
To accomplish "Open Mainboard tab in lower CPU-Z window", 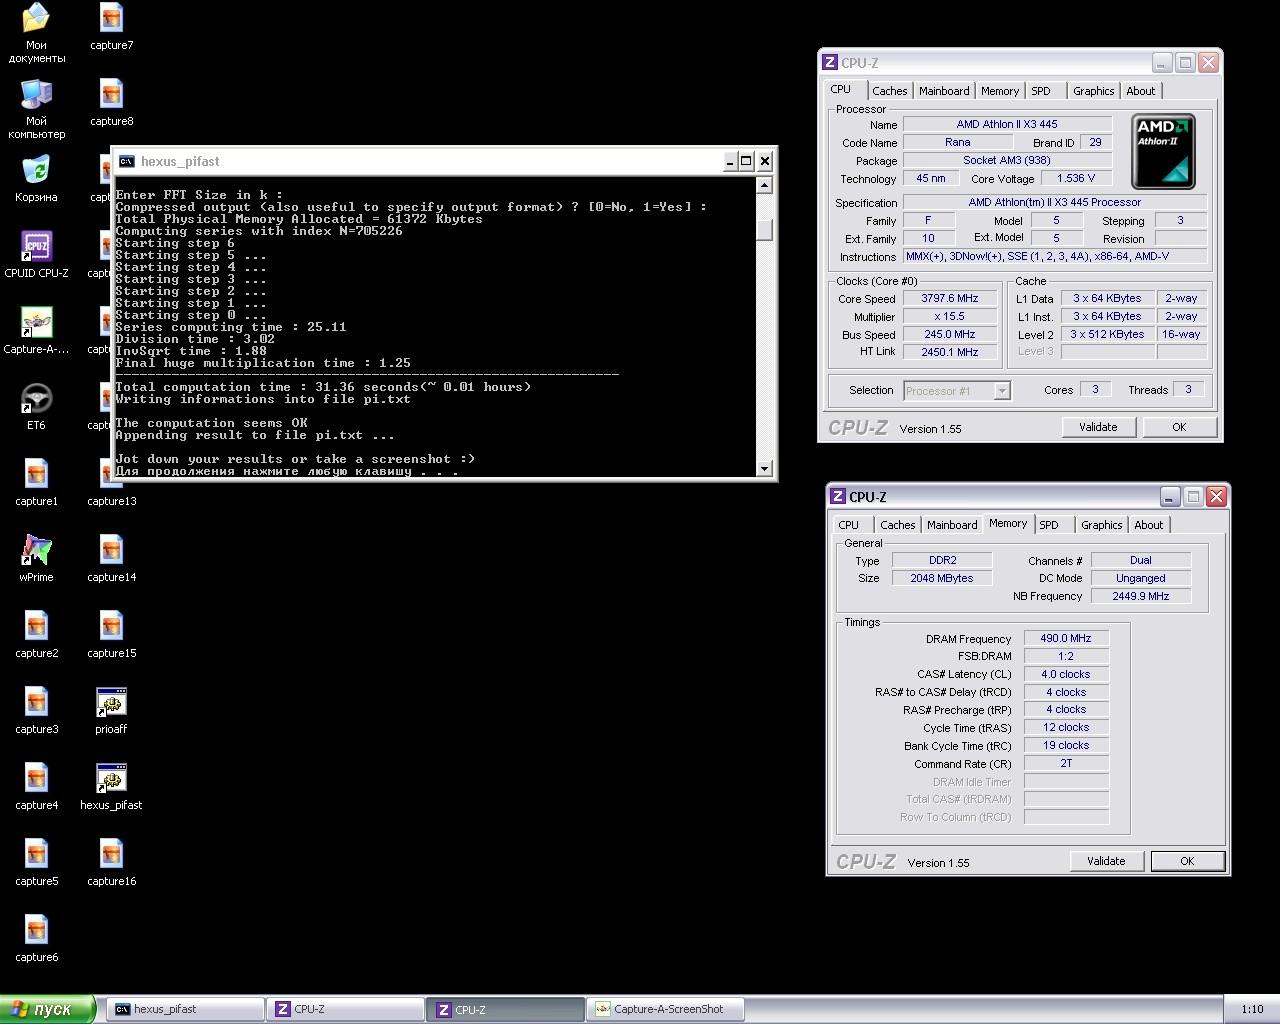I will coord(952,525).
